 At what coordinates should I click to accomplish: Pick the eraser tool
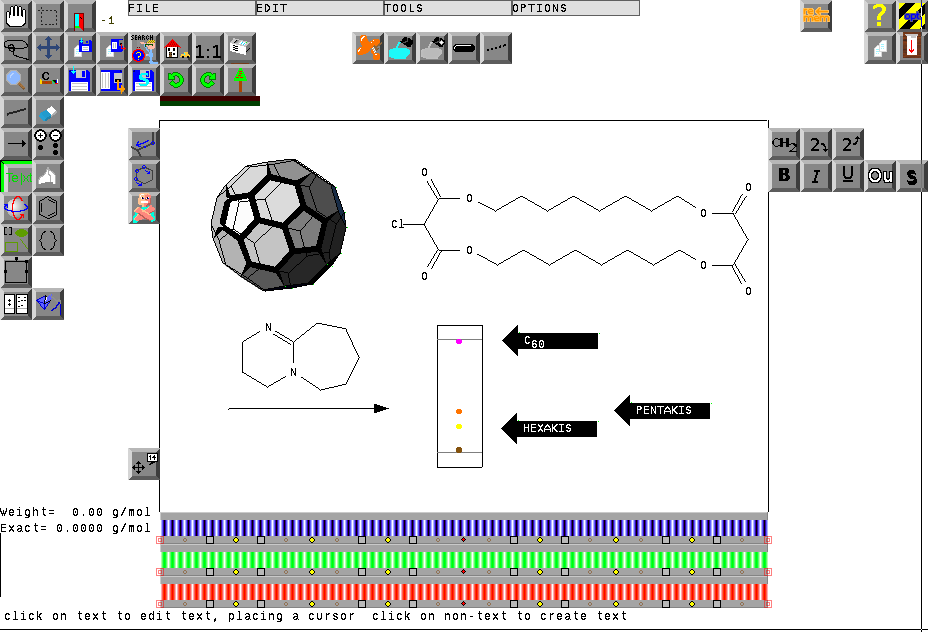click(48, 112)
